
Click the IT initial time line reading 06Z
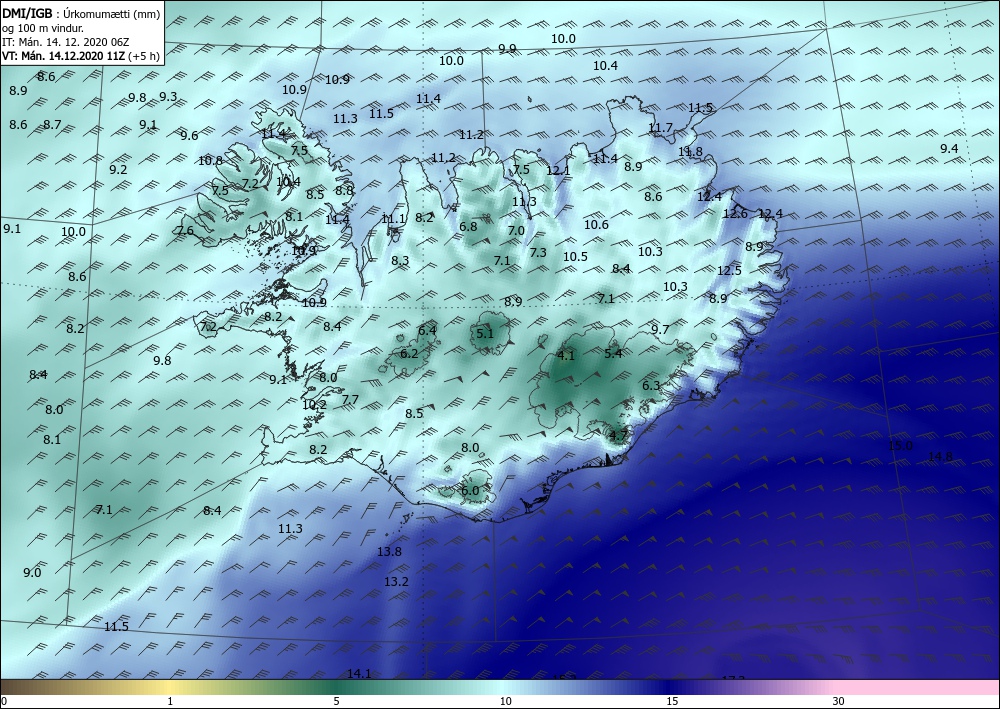pyautogui.click(x=66, y=42)
